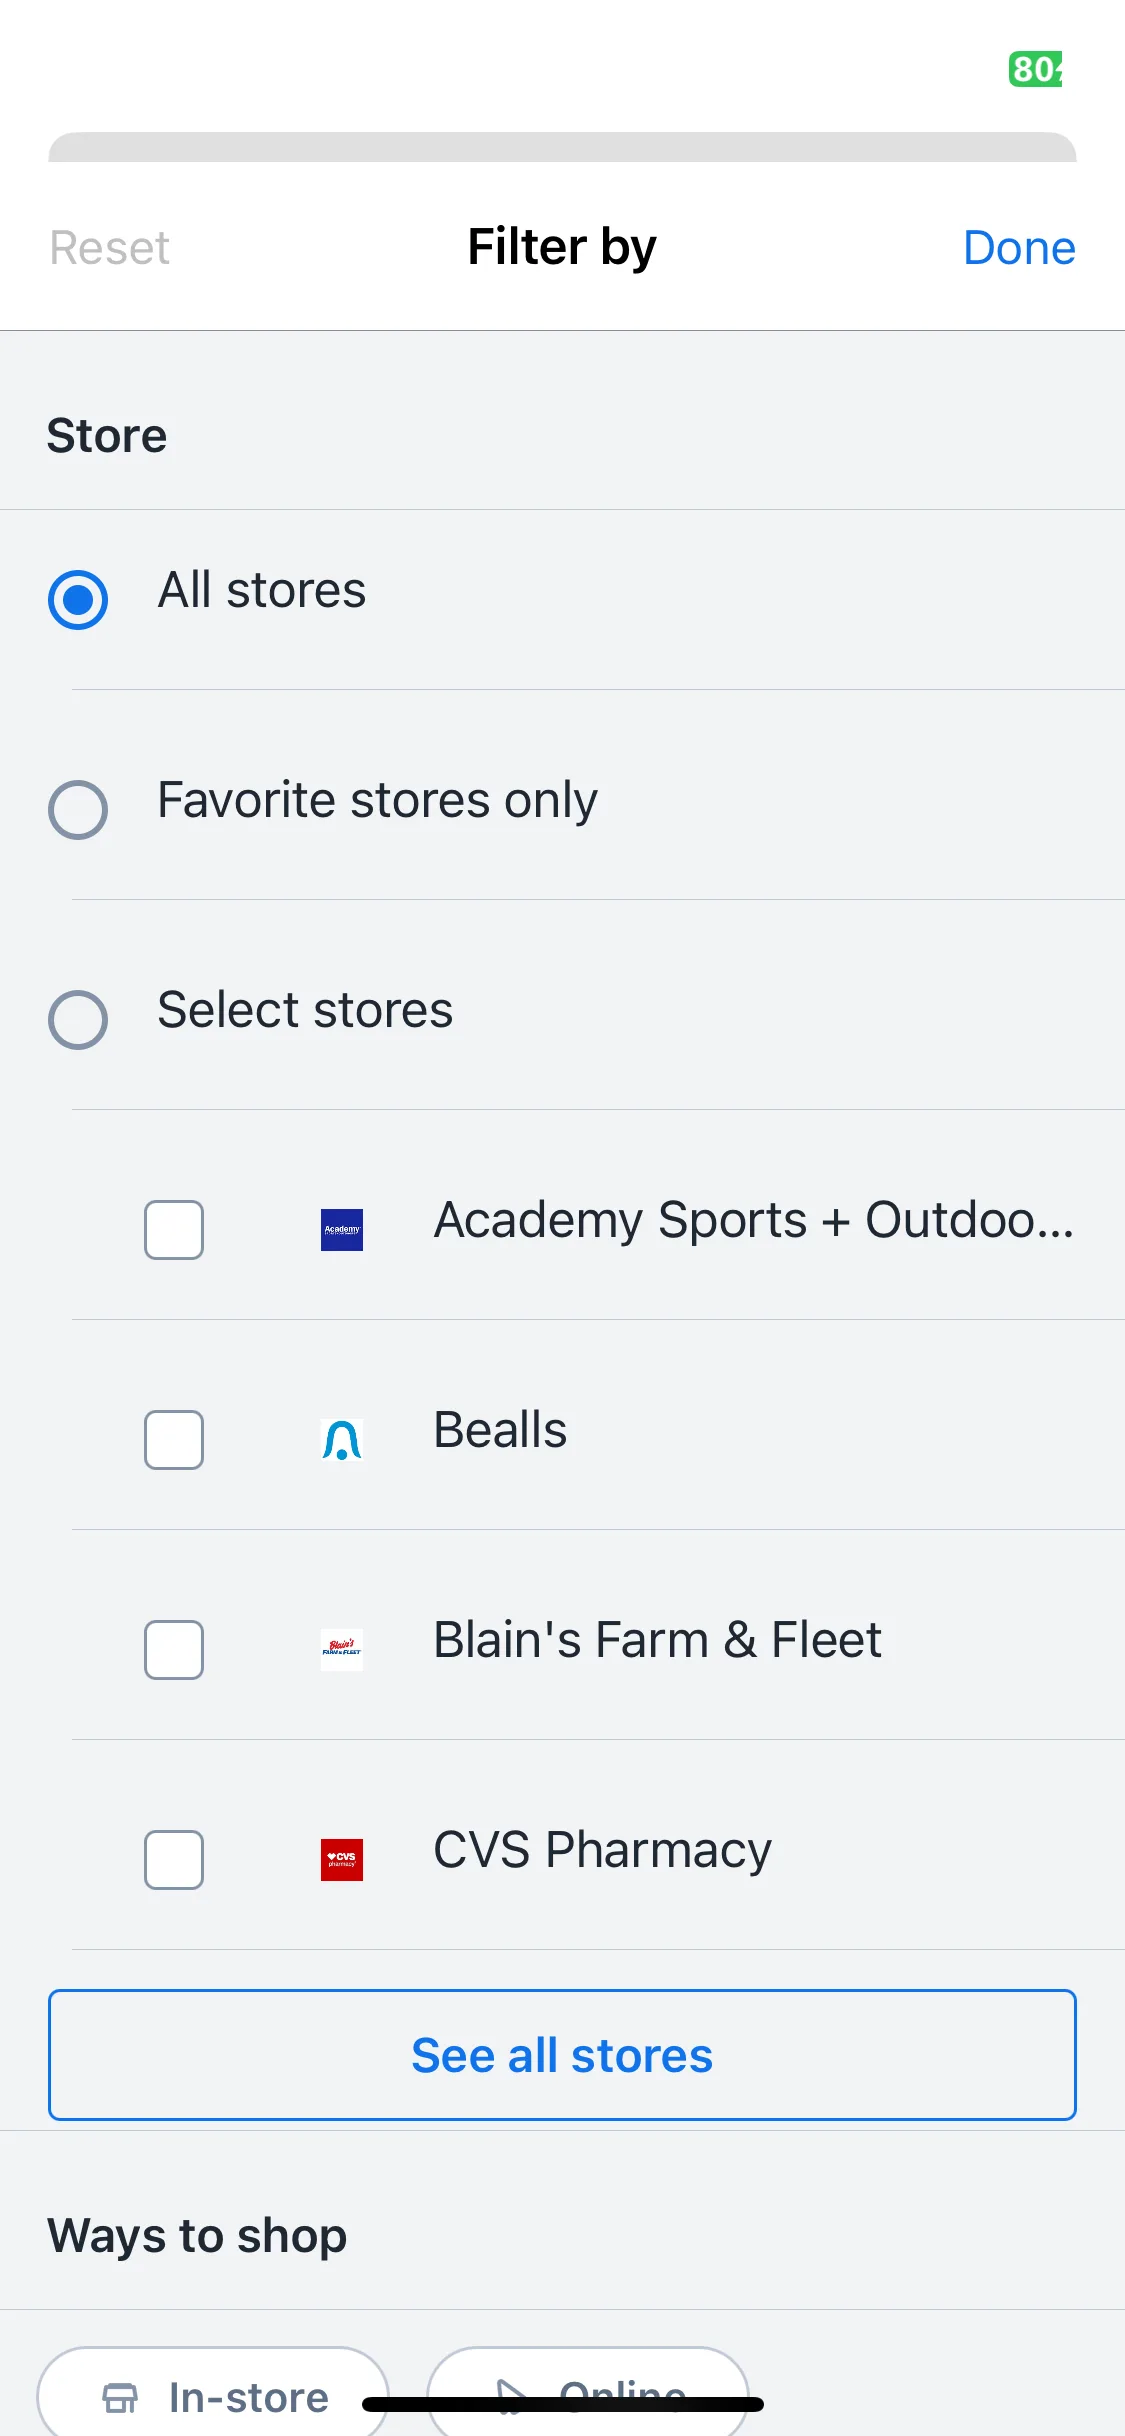Check the Academy Sports + Outdoors checkbox
Screen dimensions: 1125x2436
coord(174,1230)
